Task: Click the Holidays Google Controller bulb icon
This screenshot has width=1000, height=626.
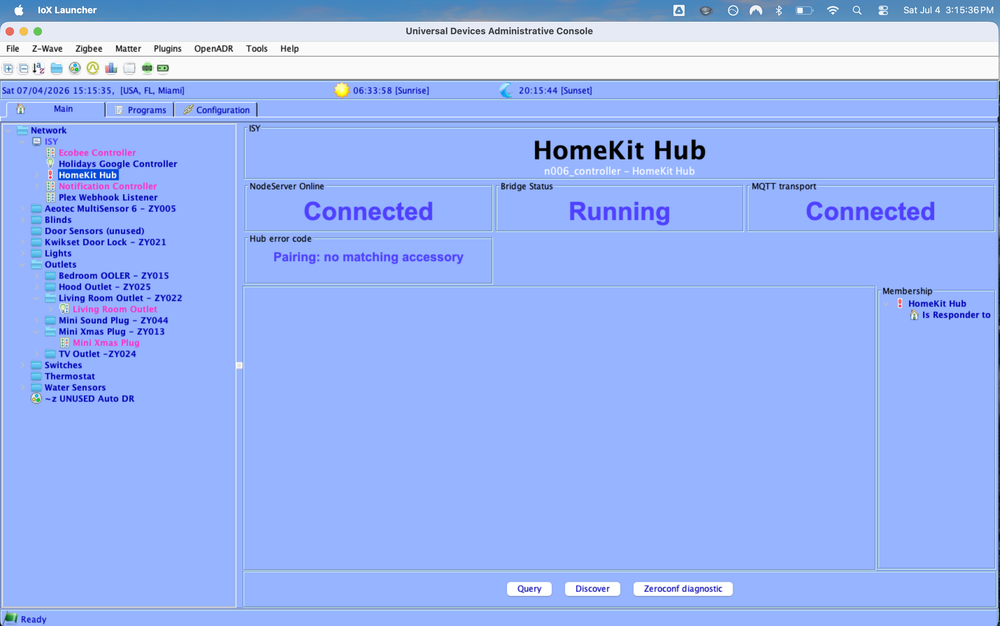Action: [50, 164]
